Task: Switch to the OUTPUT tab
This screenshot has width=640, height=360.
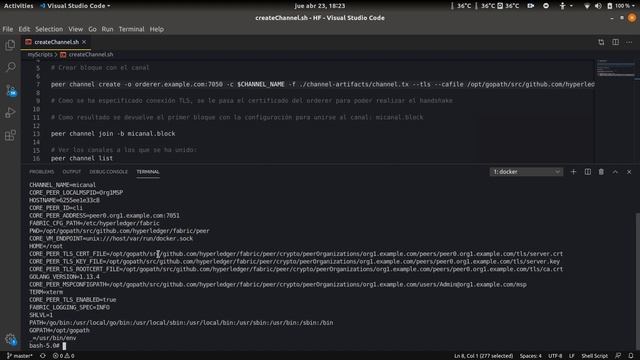Action: (x=72, y=172)
